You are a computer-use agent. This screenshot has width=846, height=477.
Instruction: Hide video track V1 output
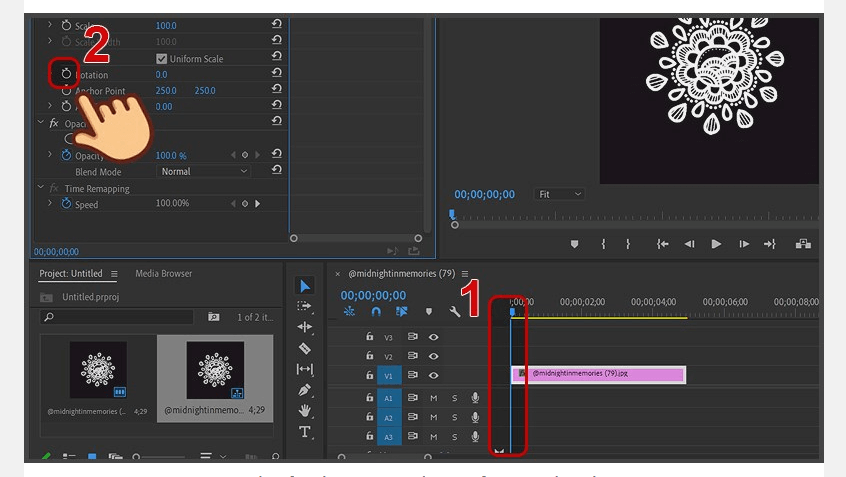433,376
